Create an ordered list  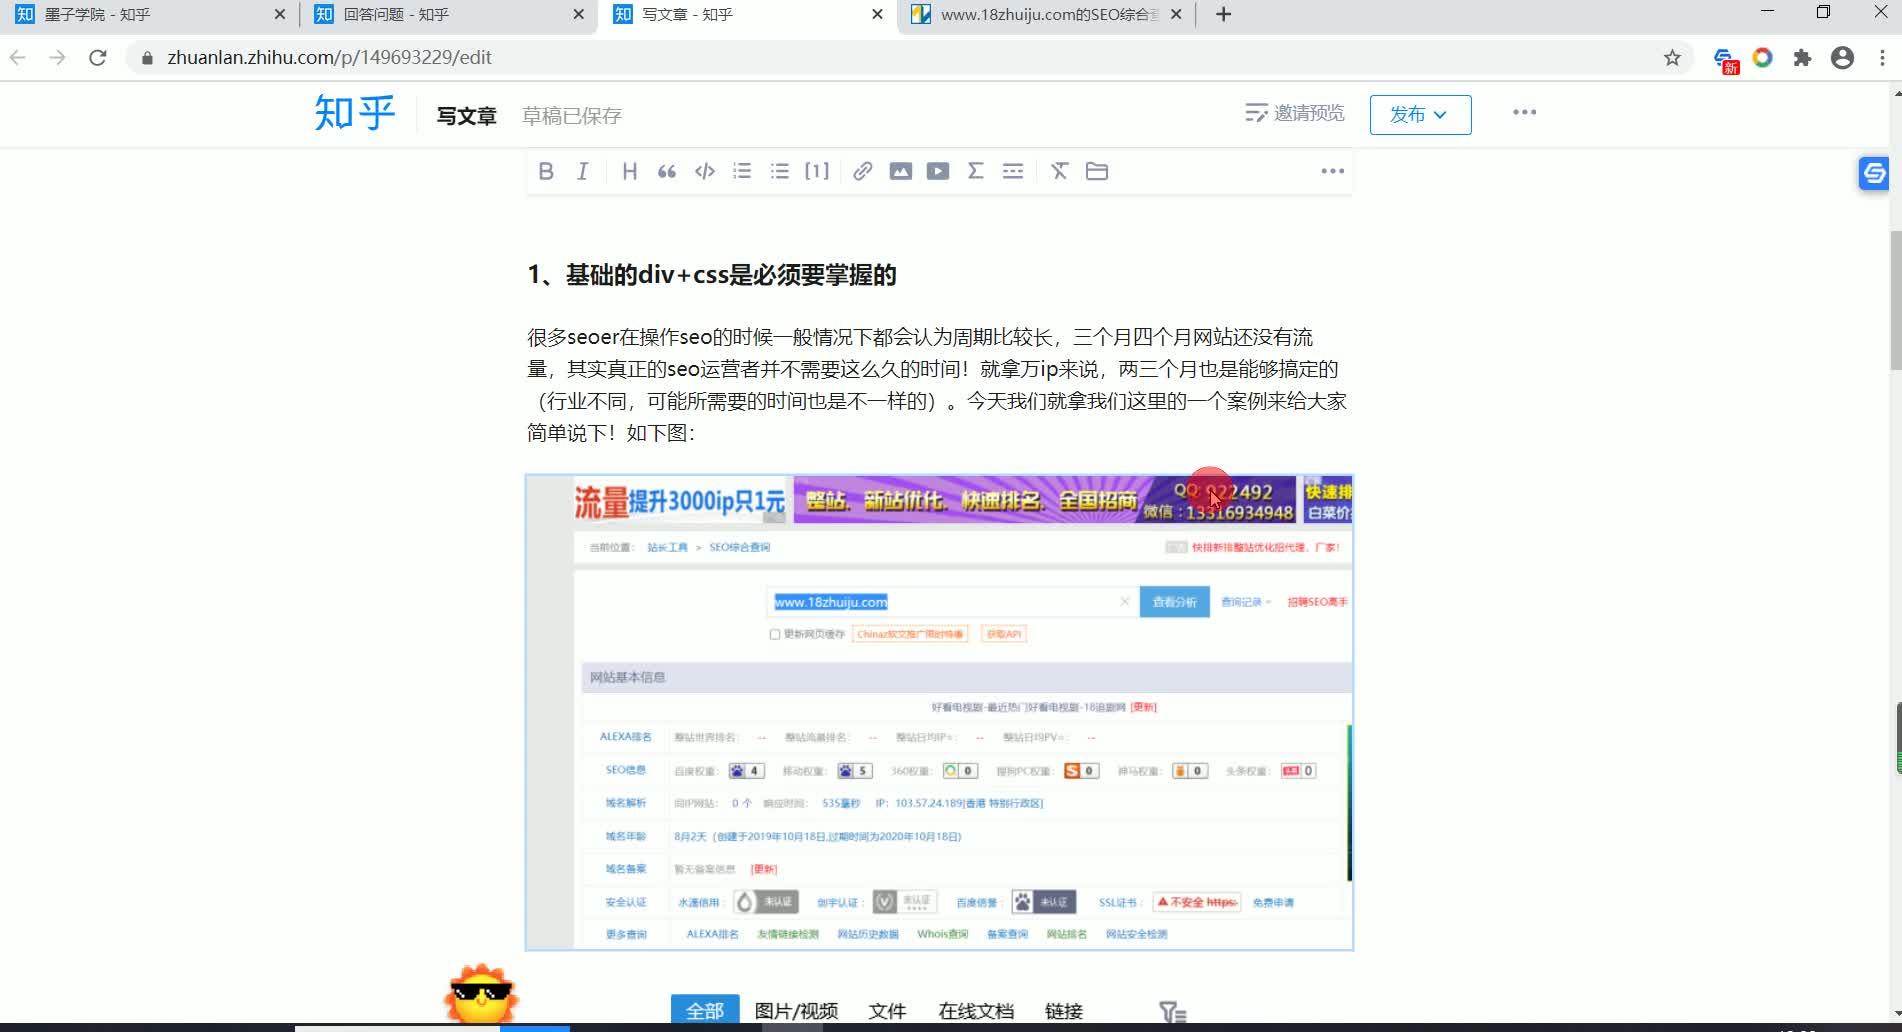742,171
